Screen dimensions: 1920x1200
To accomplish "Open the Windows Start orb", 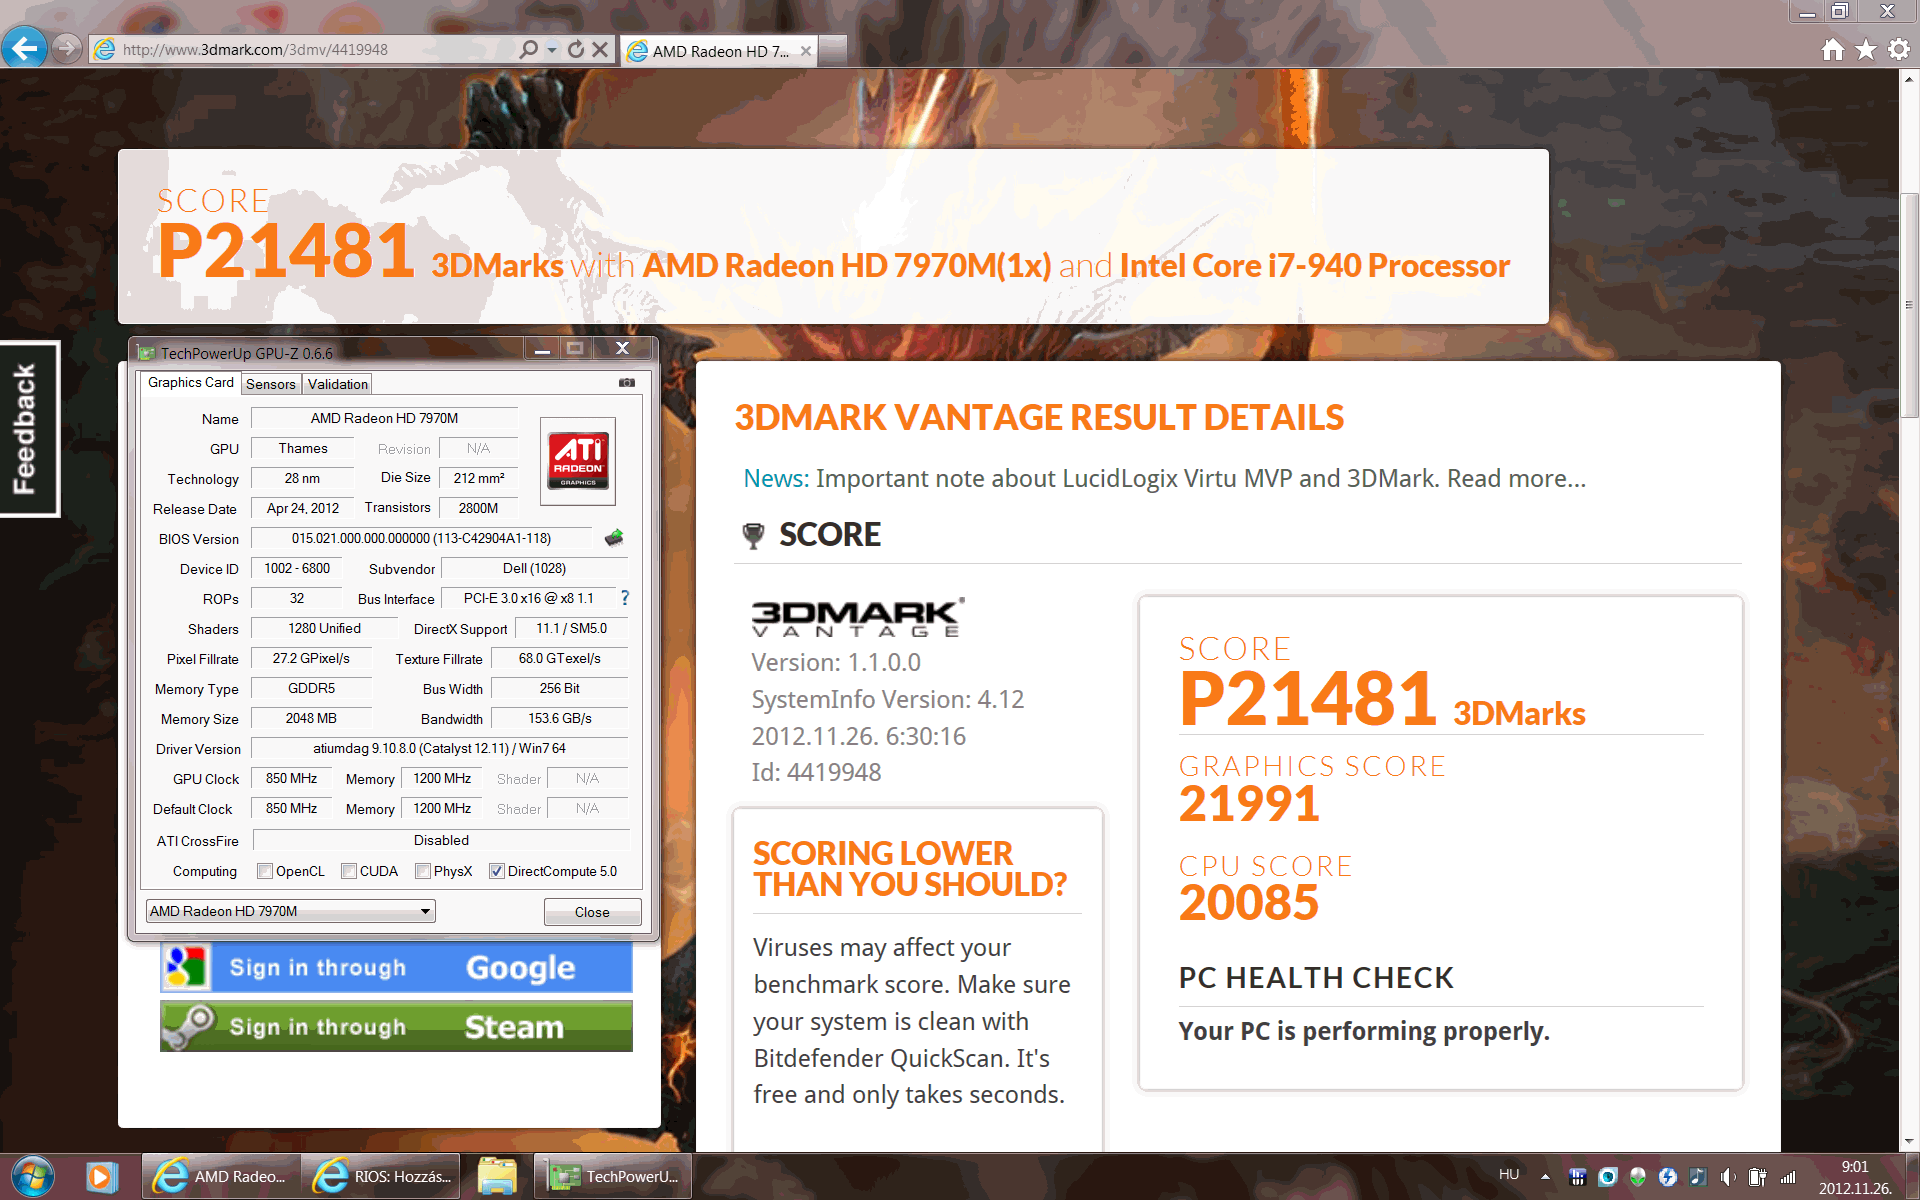I will 32,1177.
